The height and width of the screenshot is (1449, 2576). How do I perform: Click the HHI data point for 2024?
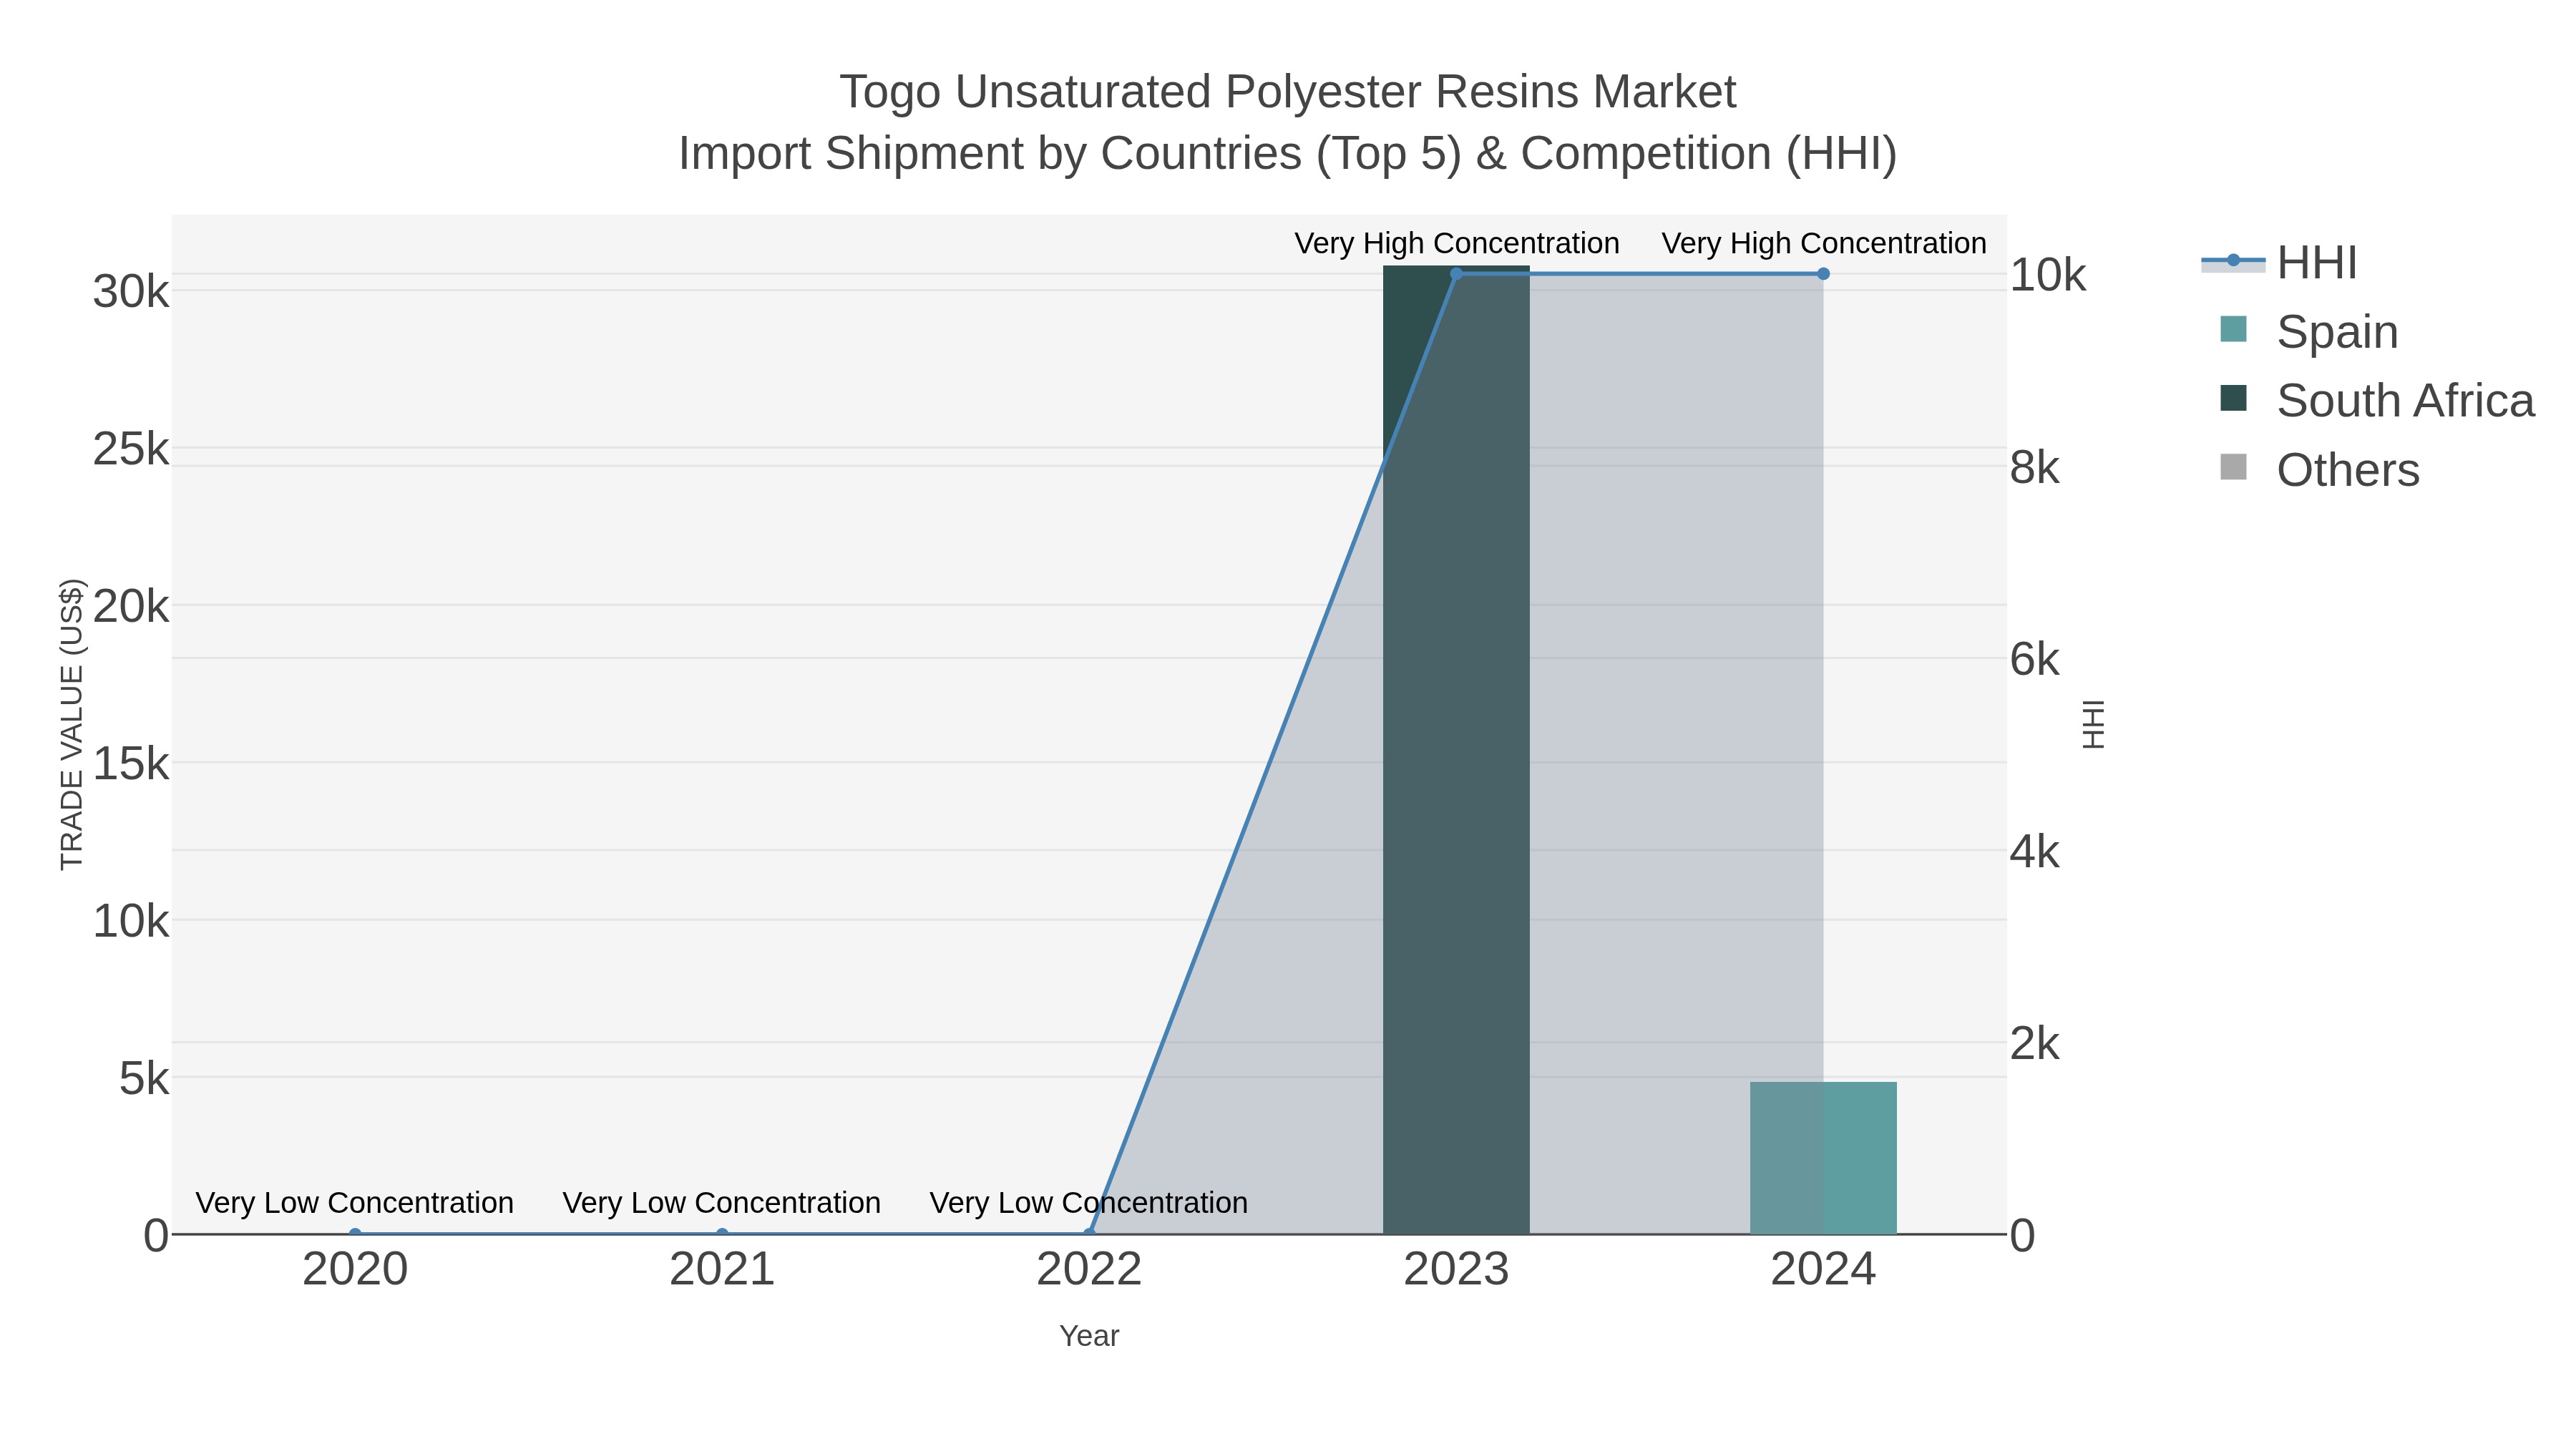[1823, 273]
